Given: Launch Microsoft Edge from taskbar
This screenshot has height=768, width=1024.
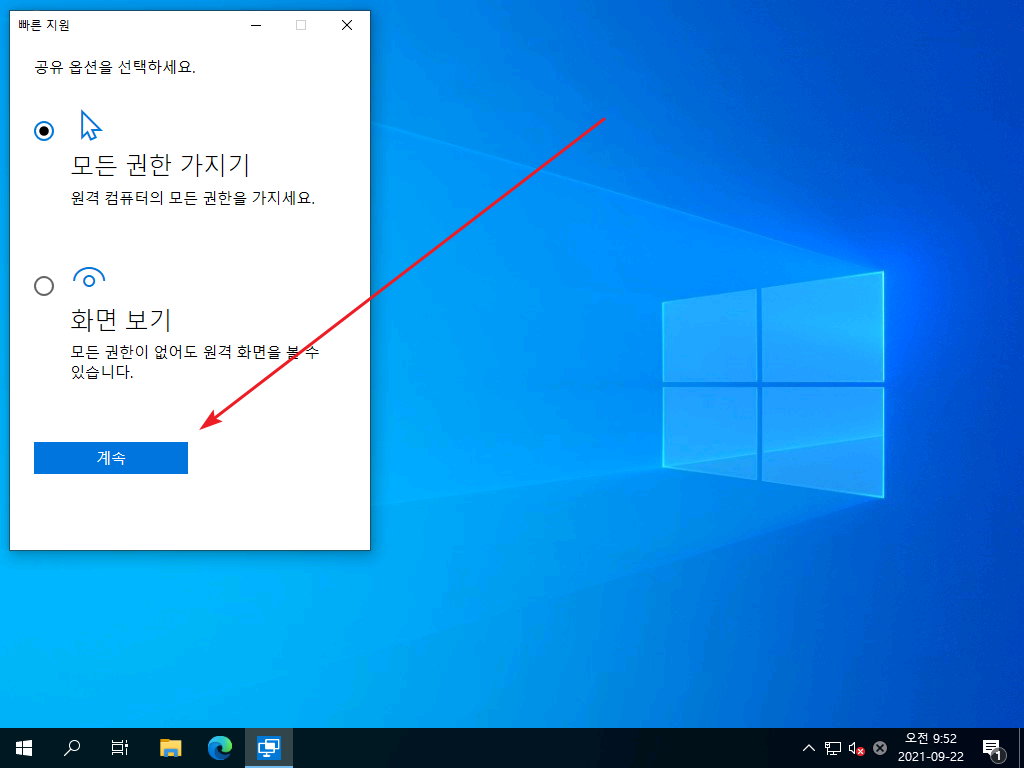Looking at the screenshot, I should (219, 748).
